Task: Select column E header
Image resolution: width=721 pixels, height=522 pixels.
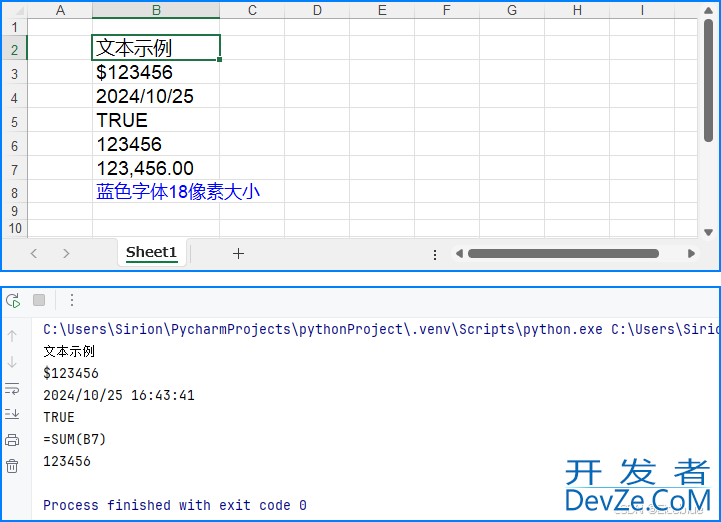Action: 382,10
